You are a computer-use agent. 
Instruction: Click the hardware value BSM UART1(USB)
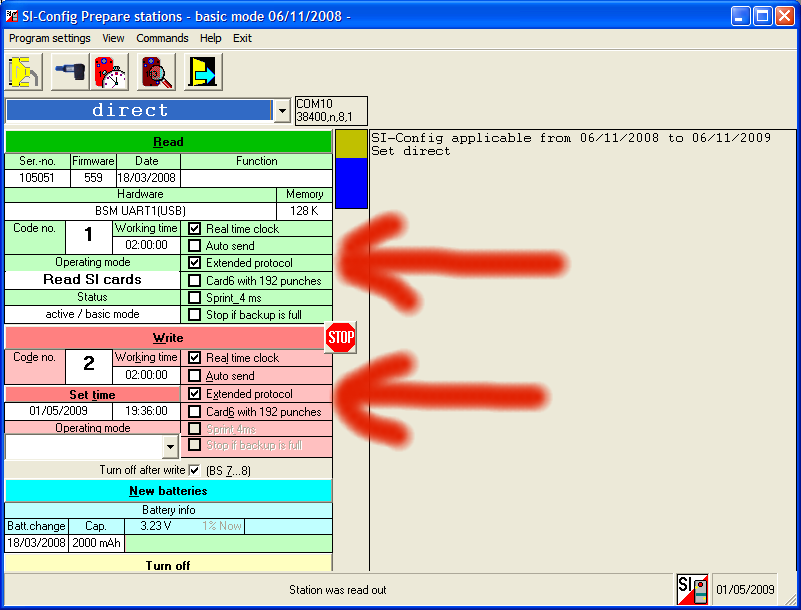click(x=140, y=210)
